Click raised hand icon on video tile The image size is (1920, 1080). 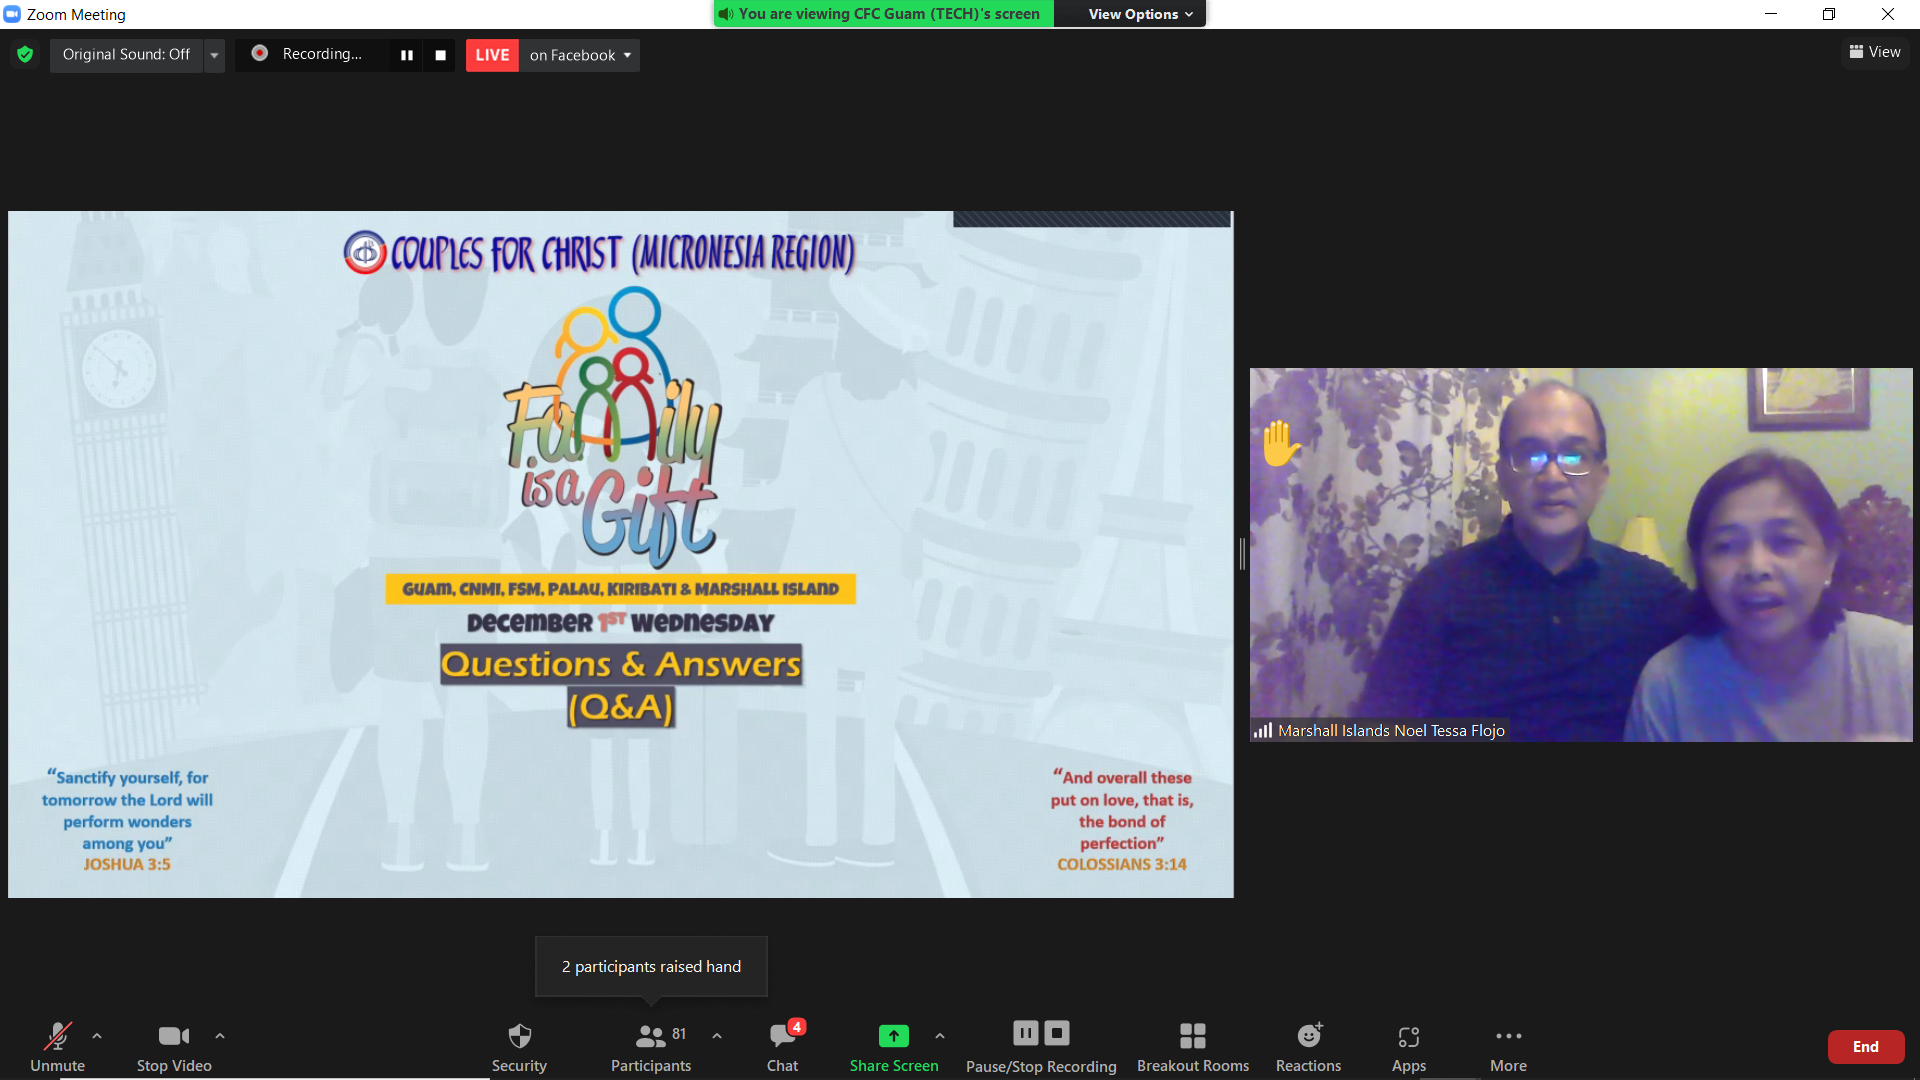(1281, 444)
